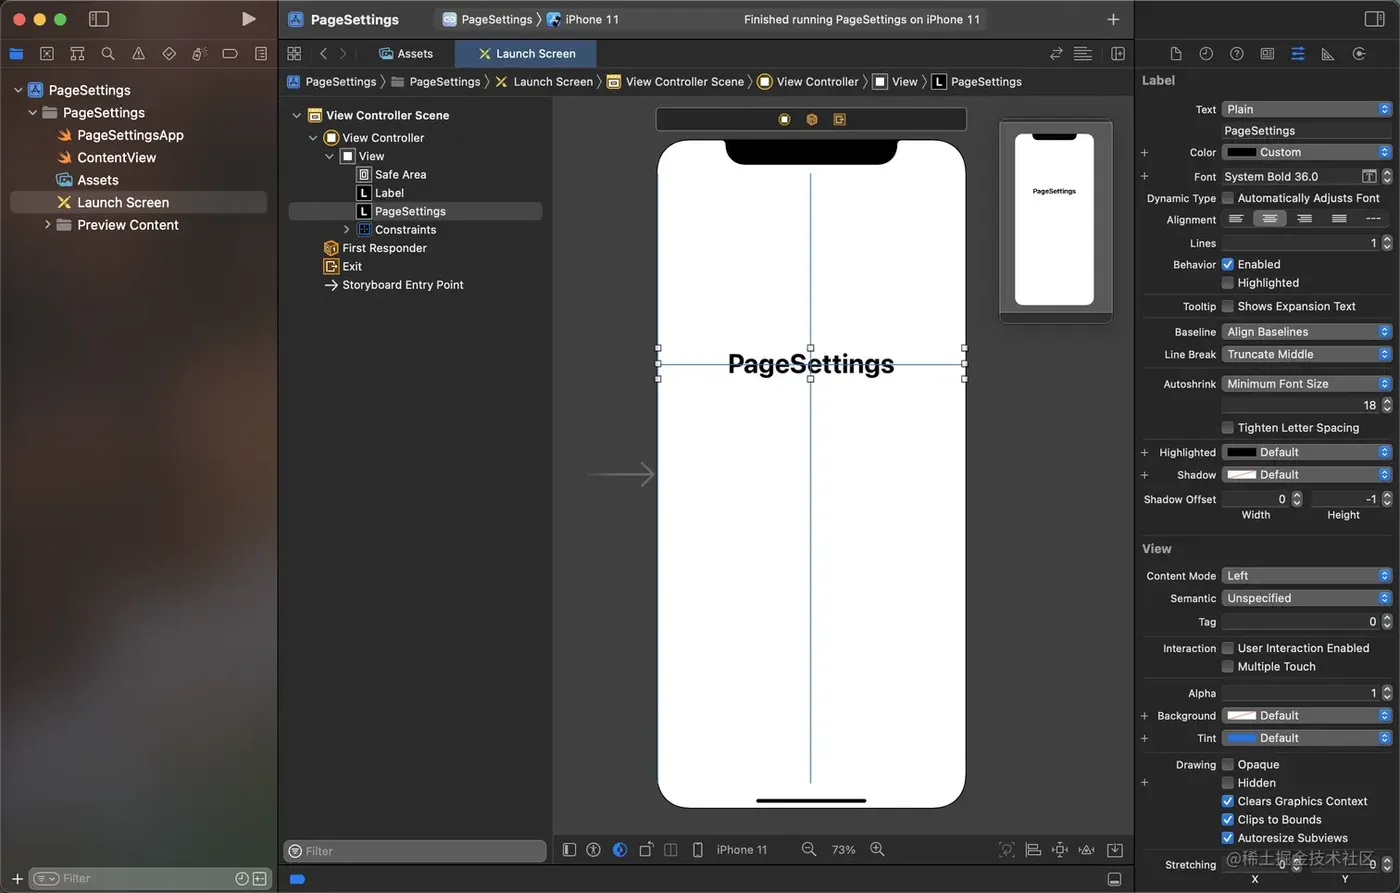The width and height of the screenshot is (1400, 893).
Task: Select ContentView in project navigator
Action: [116, 157]
